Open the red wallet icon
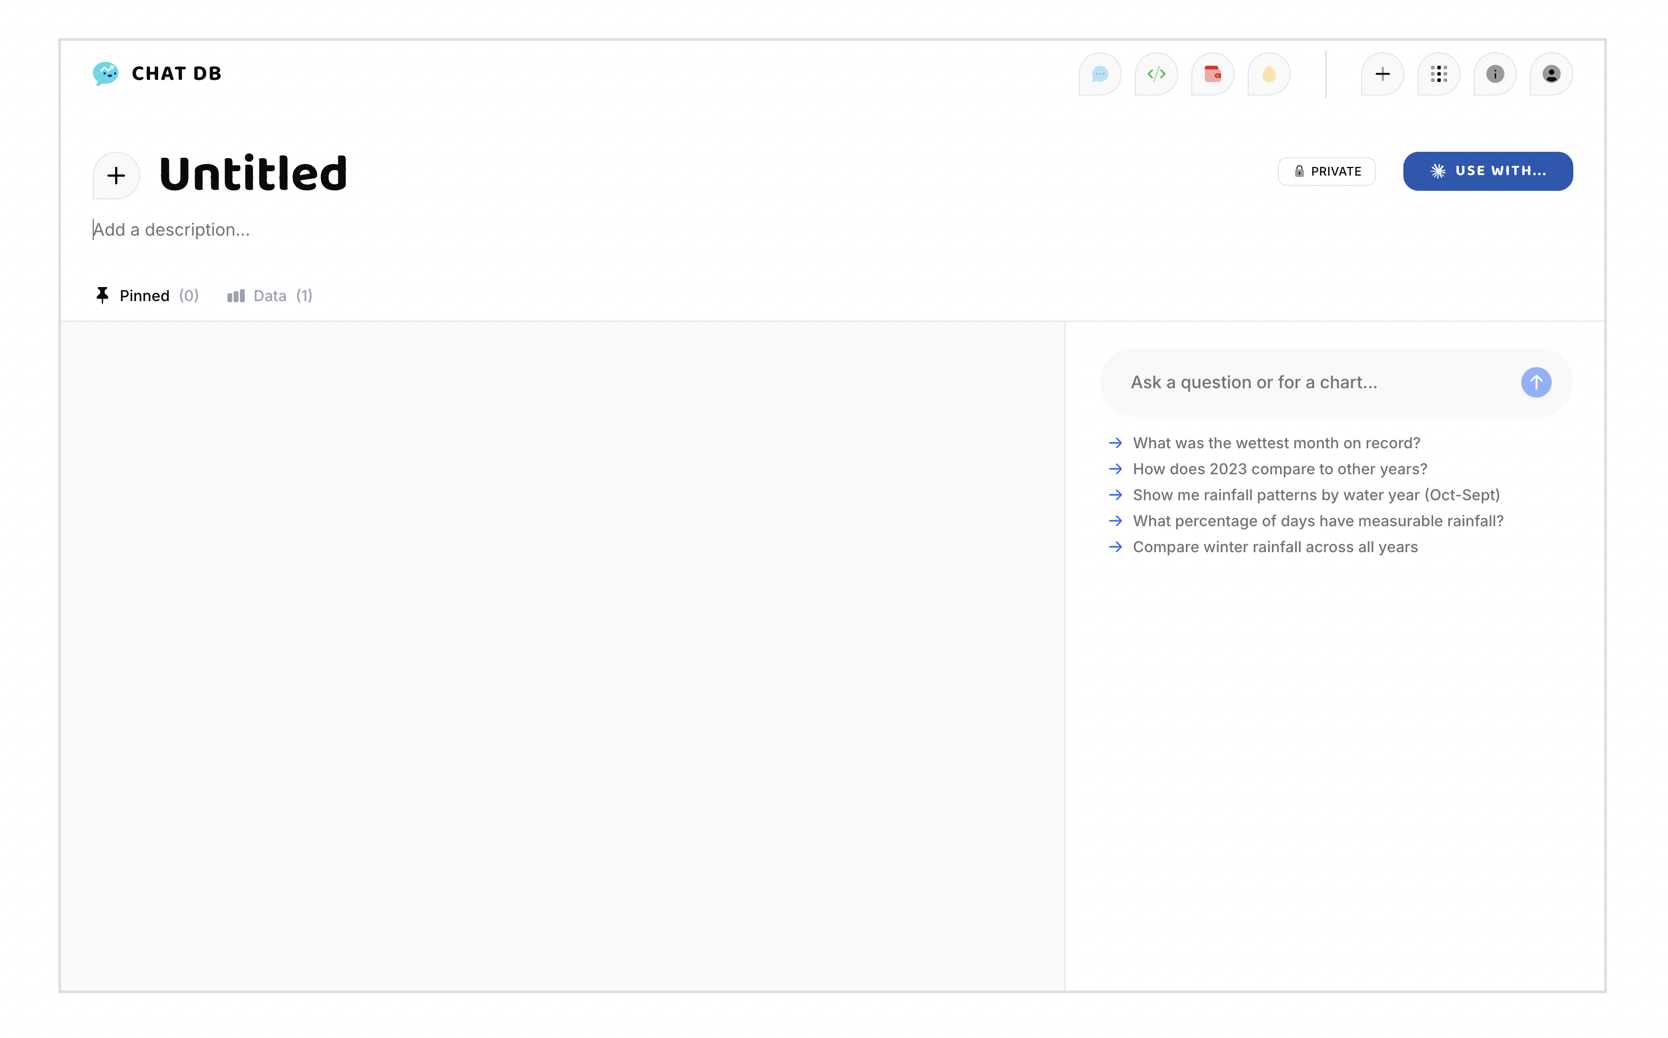 [1212, 74]
